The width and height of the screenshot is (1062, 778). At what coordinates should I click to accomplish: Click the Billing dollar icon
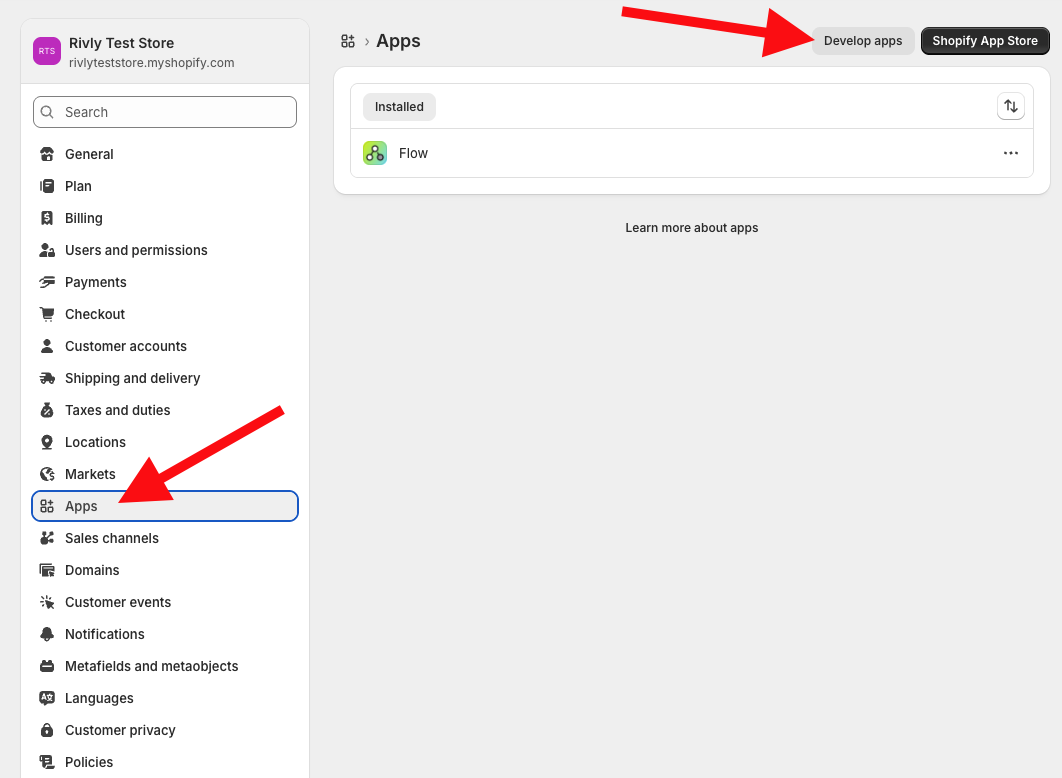47,218
